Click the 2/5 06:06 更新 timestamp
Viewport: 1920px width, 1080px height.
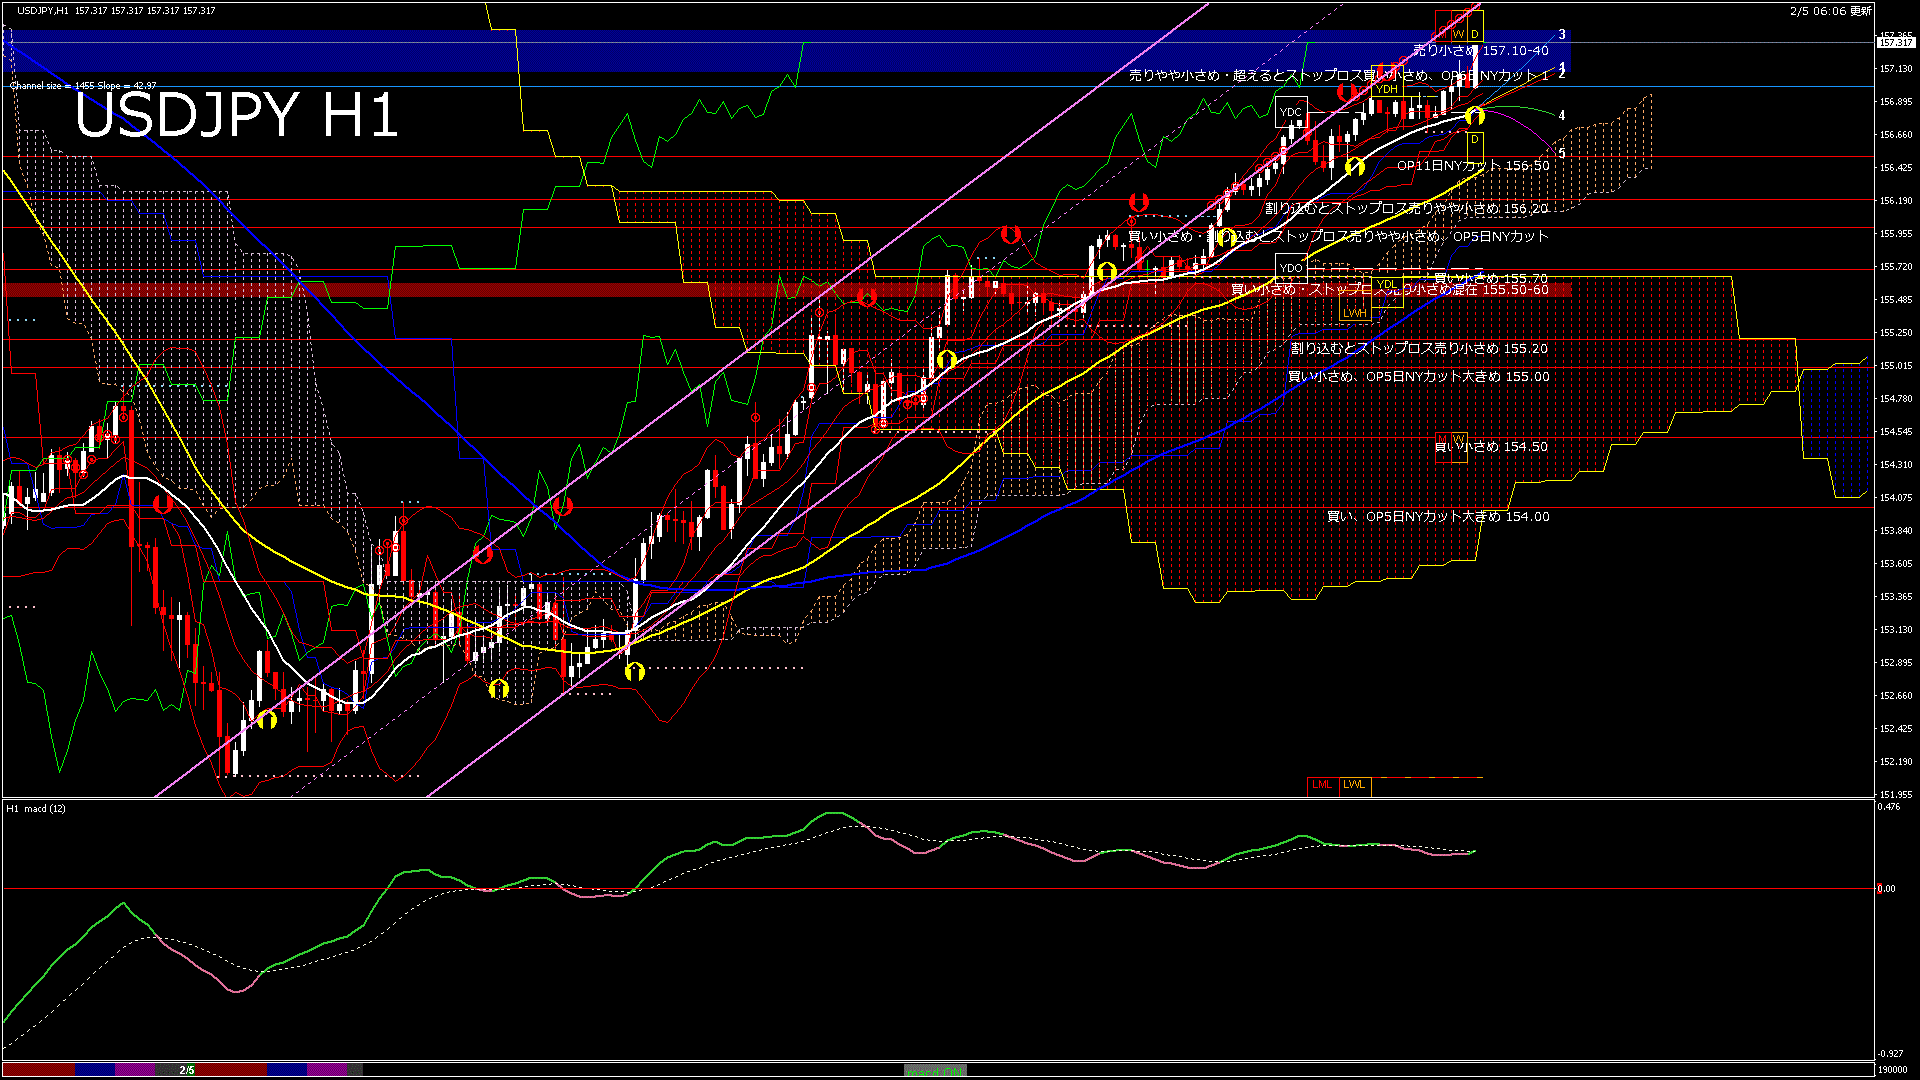(1830, 11)
